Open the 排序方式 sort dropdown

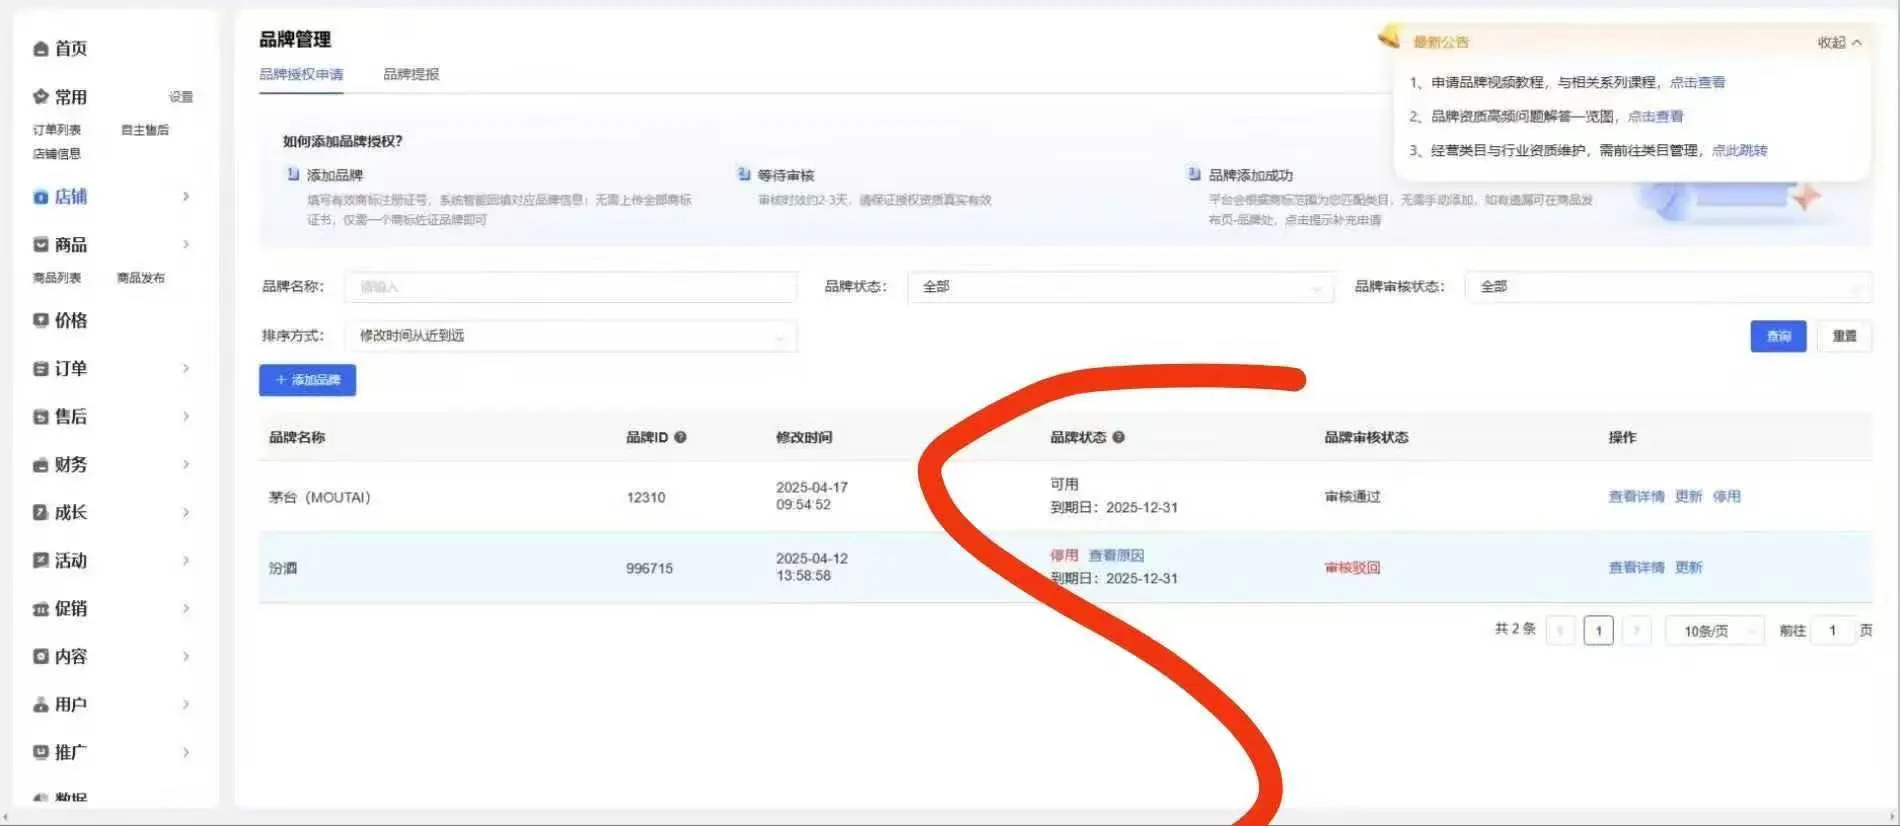point(571,336)
